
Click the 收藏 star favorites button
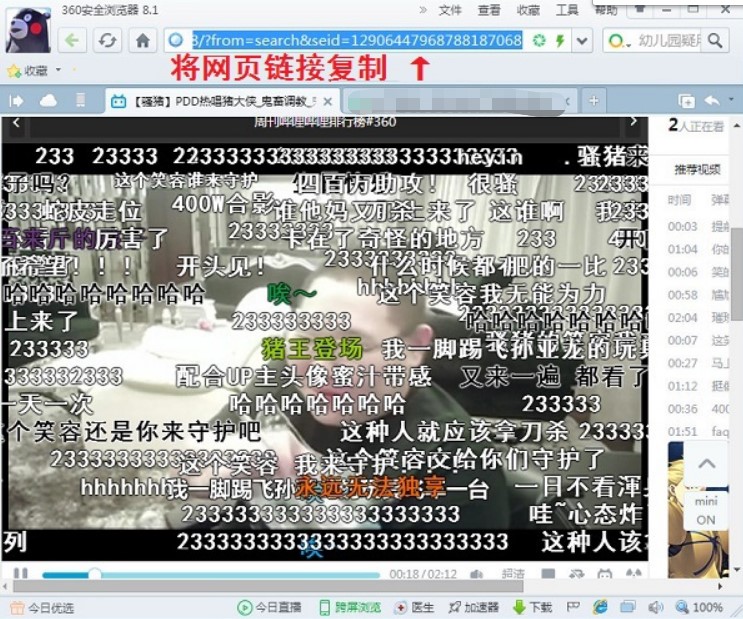27,71
